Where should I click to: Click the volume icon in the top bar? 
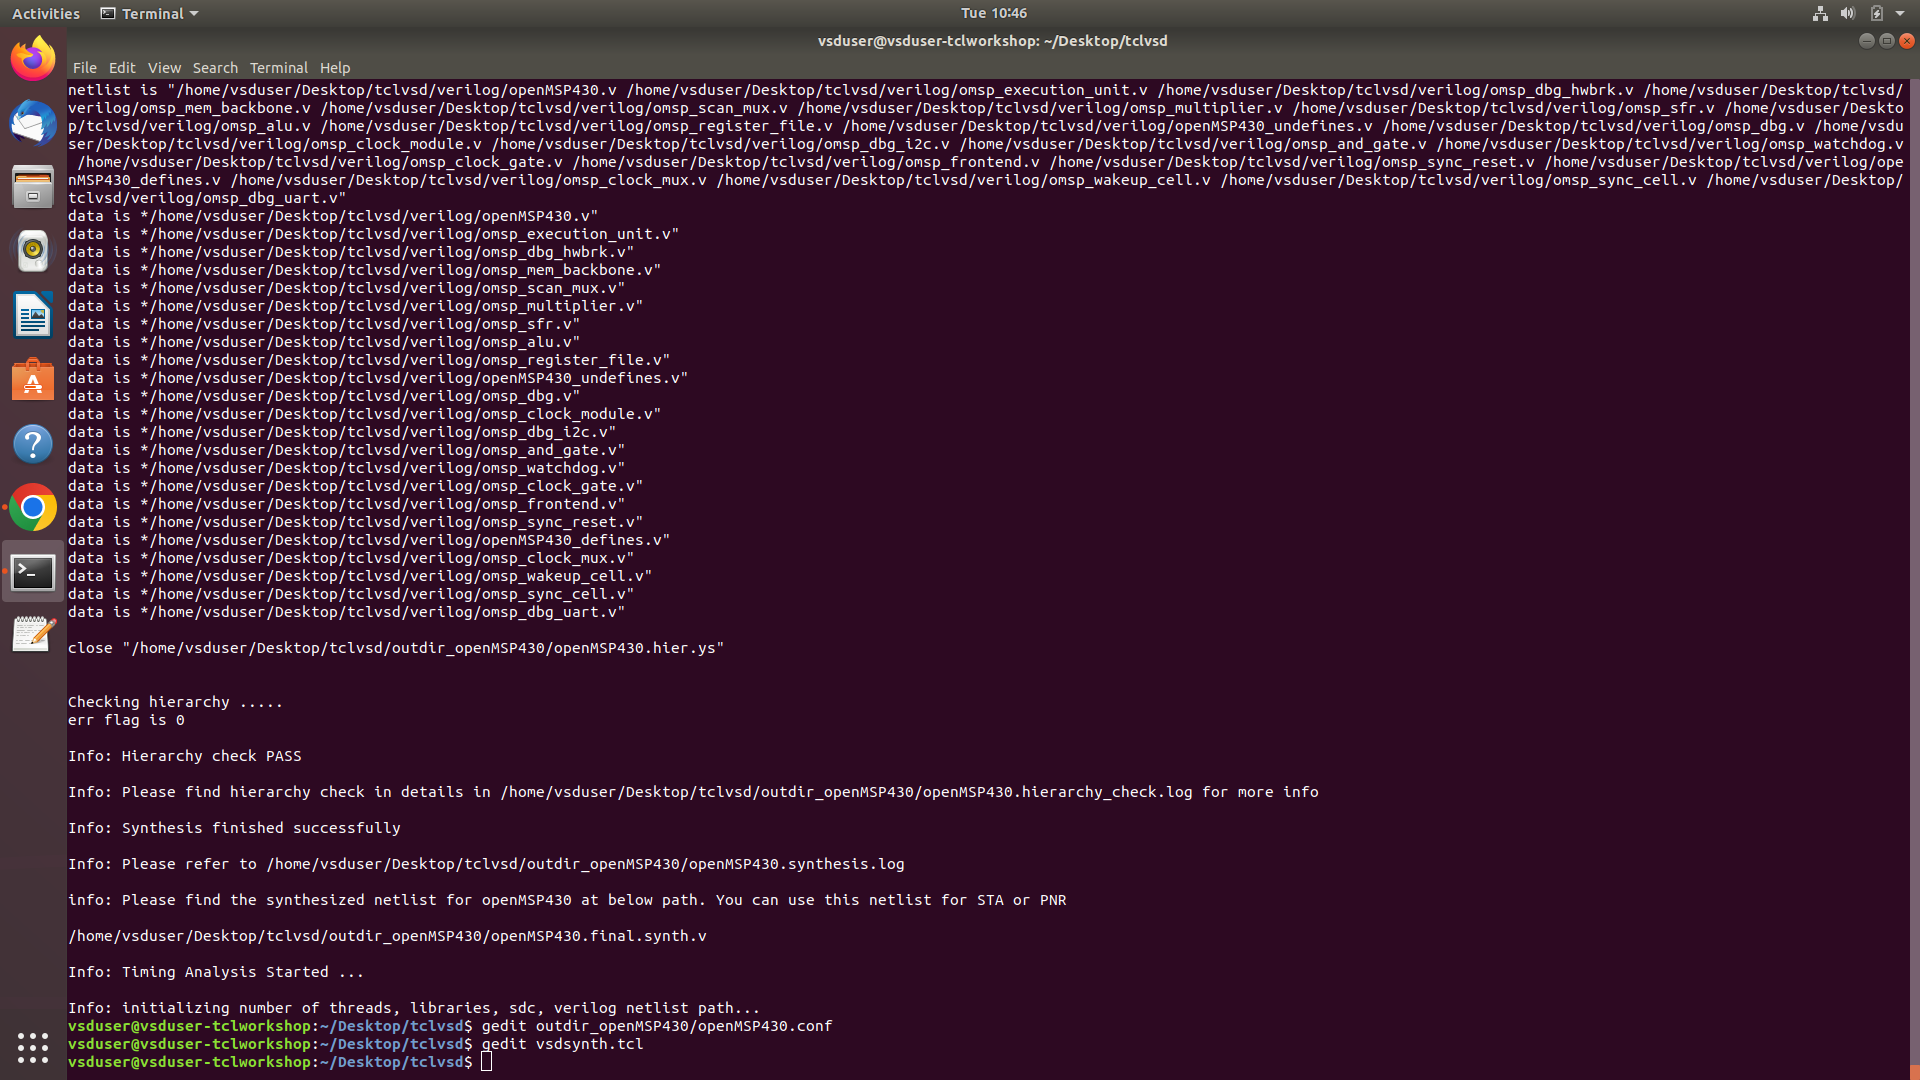tap(1847, 13)
